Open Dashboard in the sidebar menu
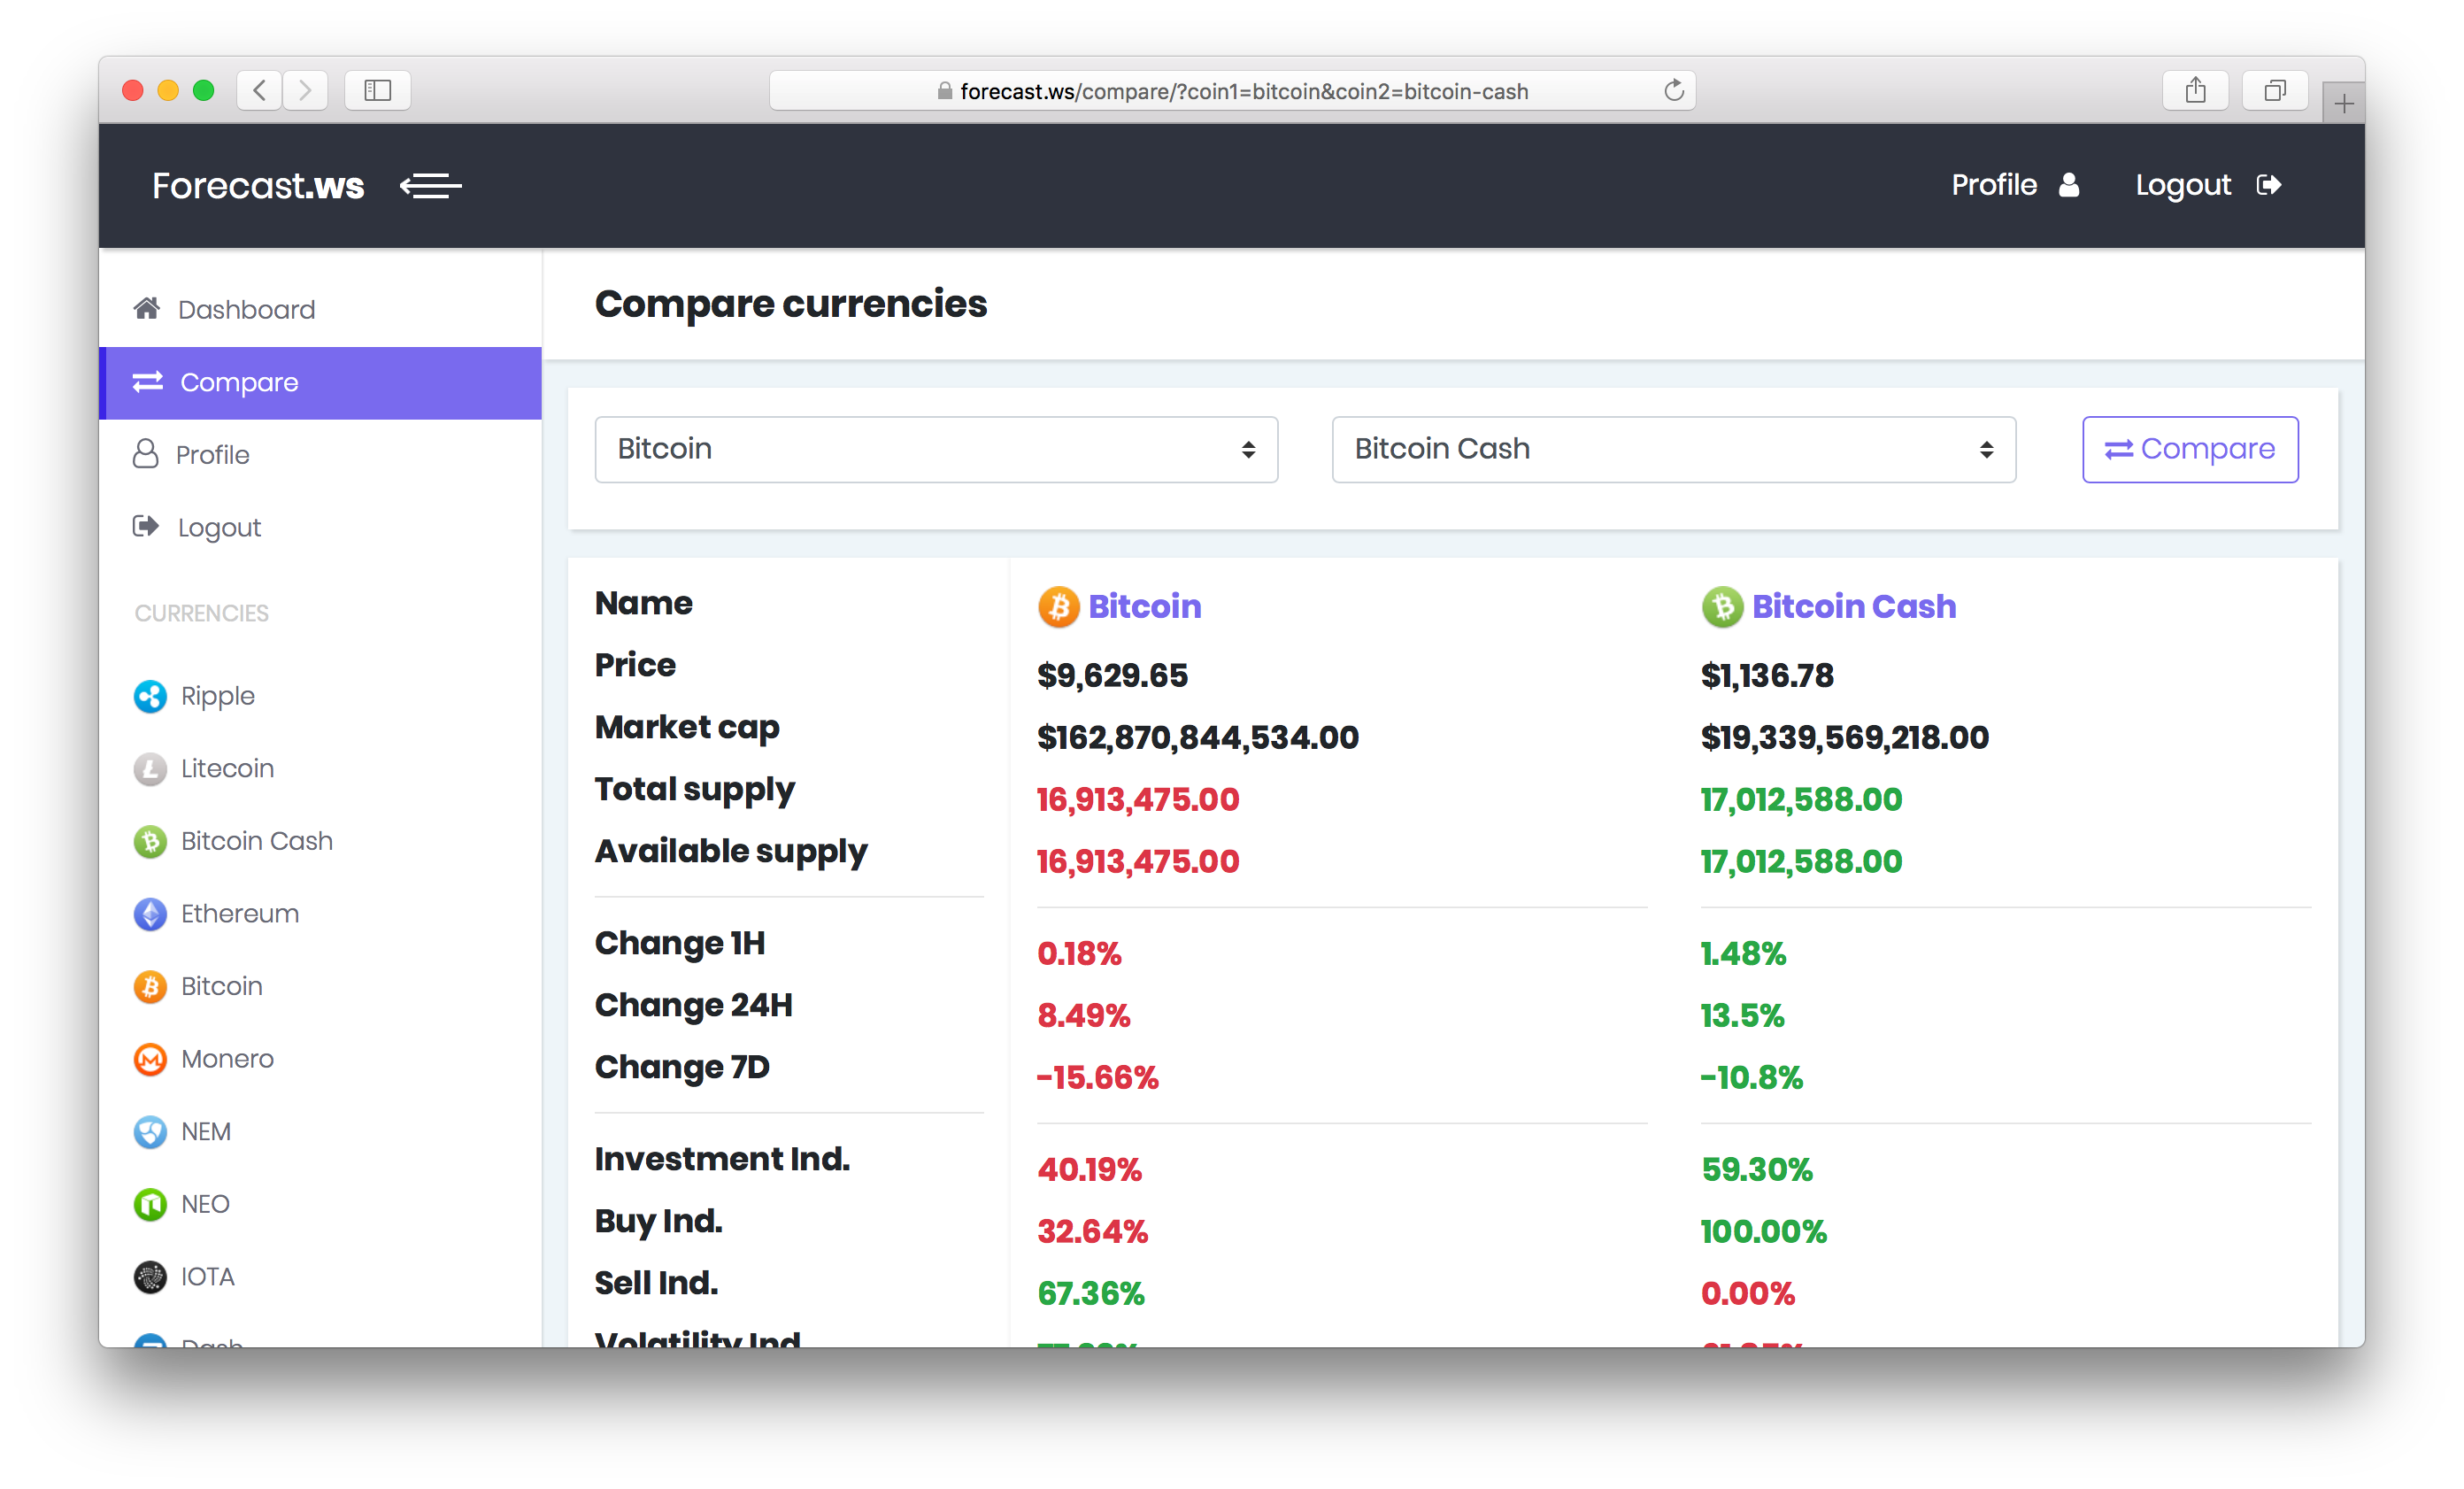The height and width of the screenshot is (1489, 2464). [320, 309]
